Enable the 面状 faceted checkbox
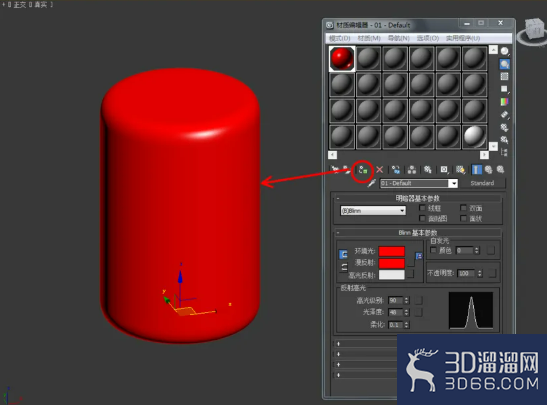Screen dimensions: 547x405 point(463,218)
